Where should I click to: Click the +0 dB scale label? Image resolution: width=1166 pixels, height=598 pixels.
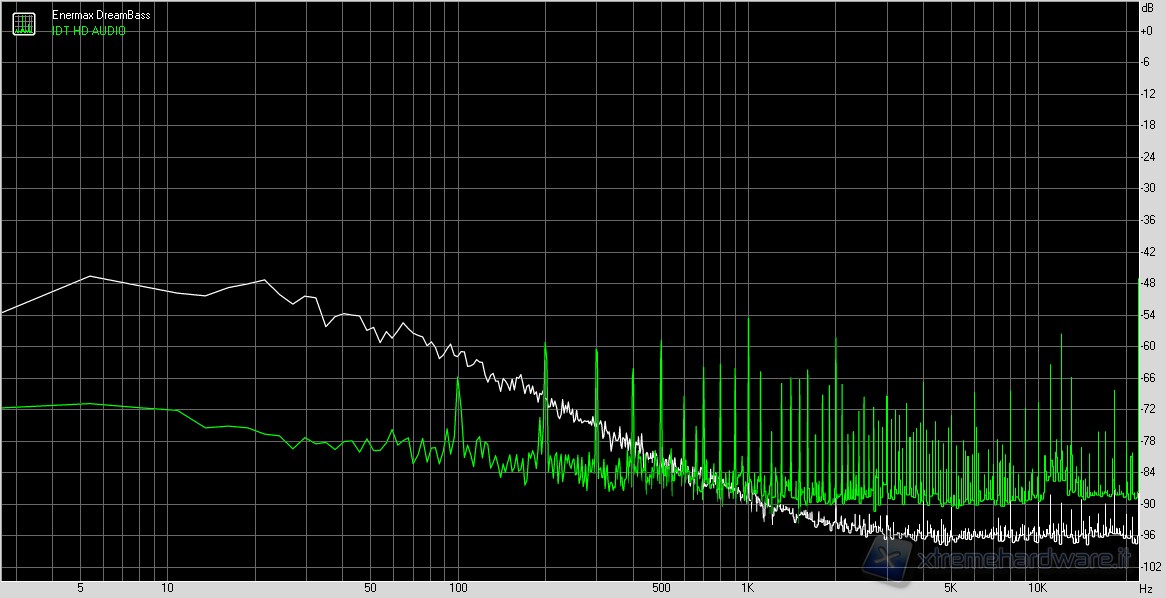[1146, 31]
